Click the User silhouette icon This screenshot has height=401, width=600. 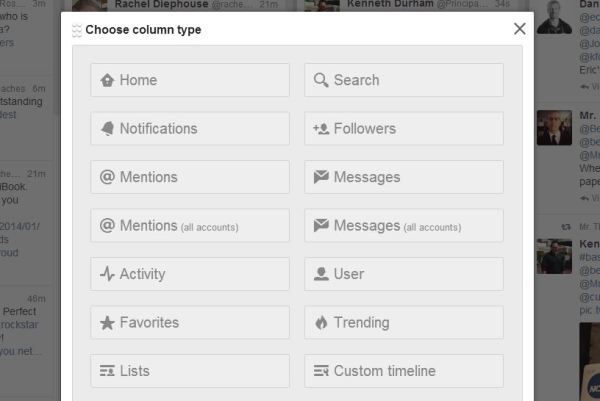click(321, 274)
